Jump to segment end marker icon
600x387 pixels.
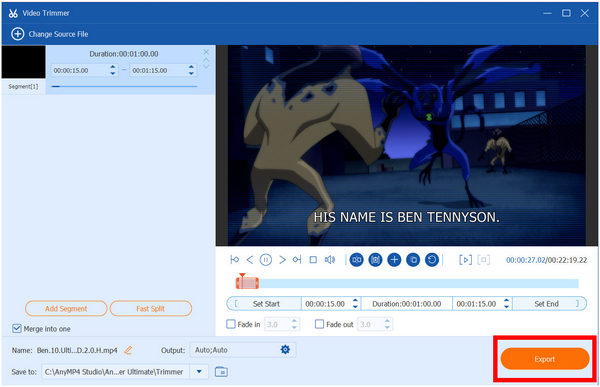tap(297, 260)
